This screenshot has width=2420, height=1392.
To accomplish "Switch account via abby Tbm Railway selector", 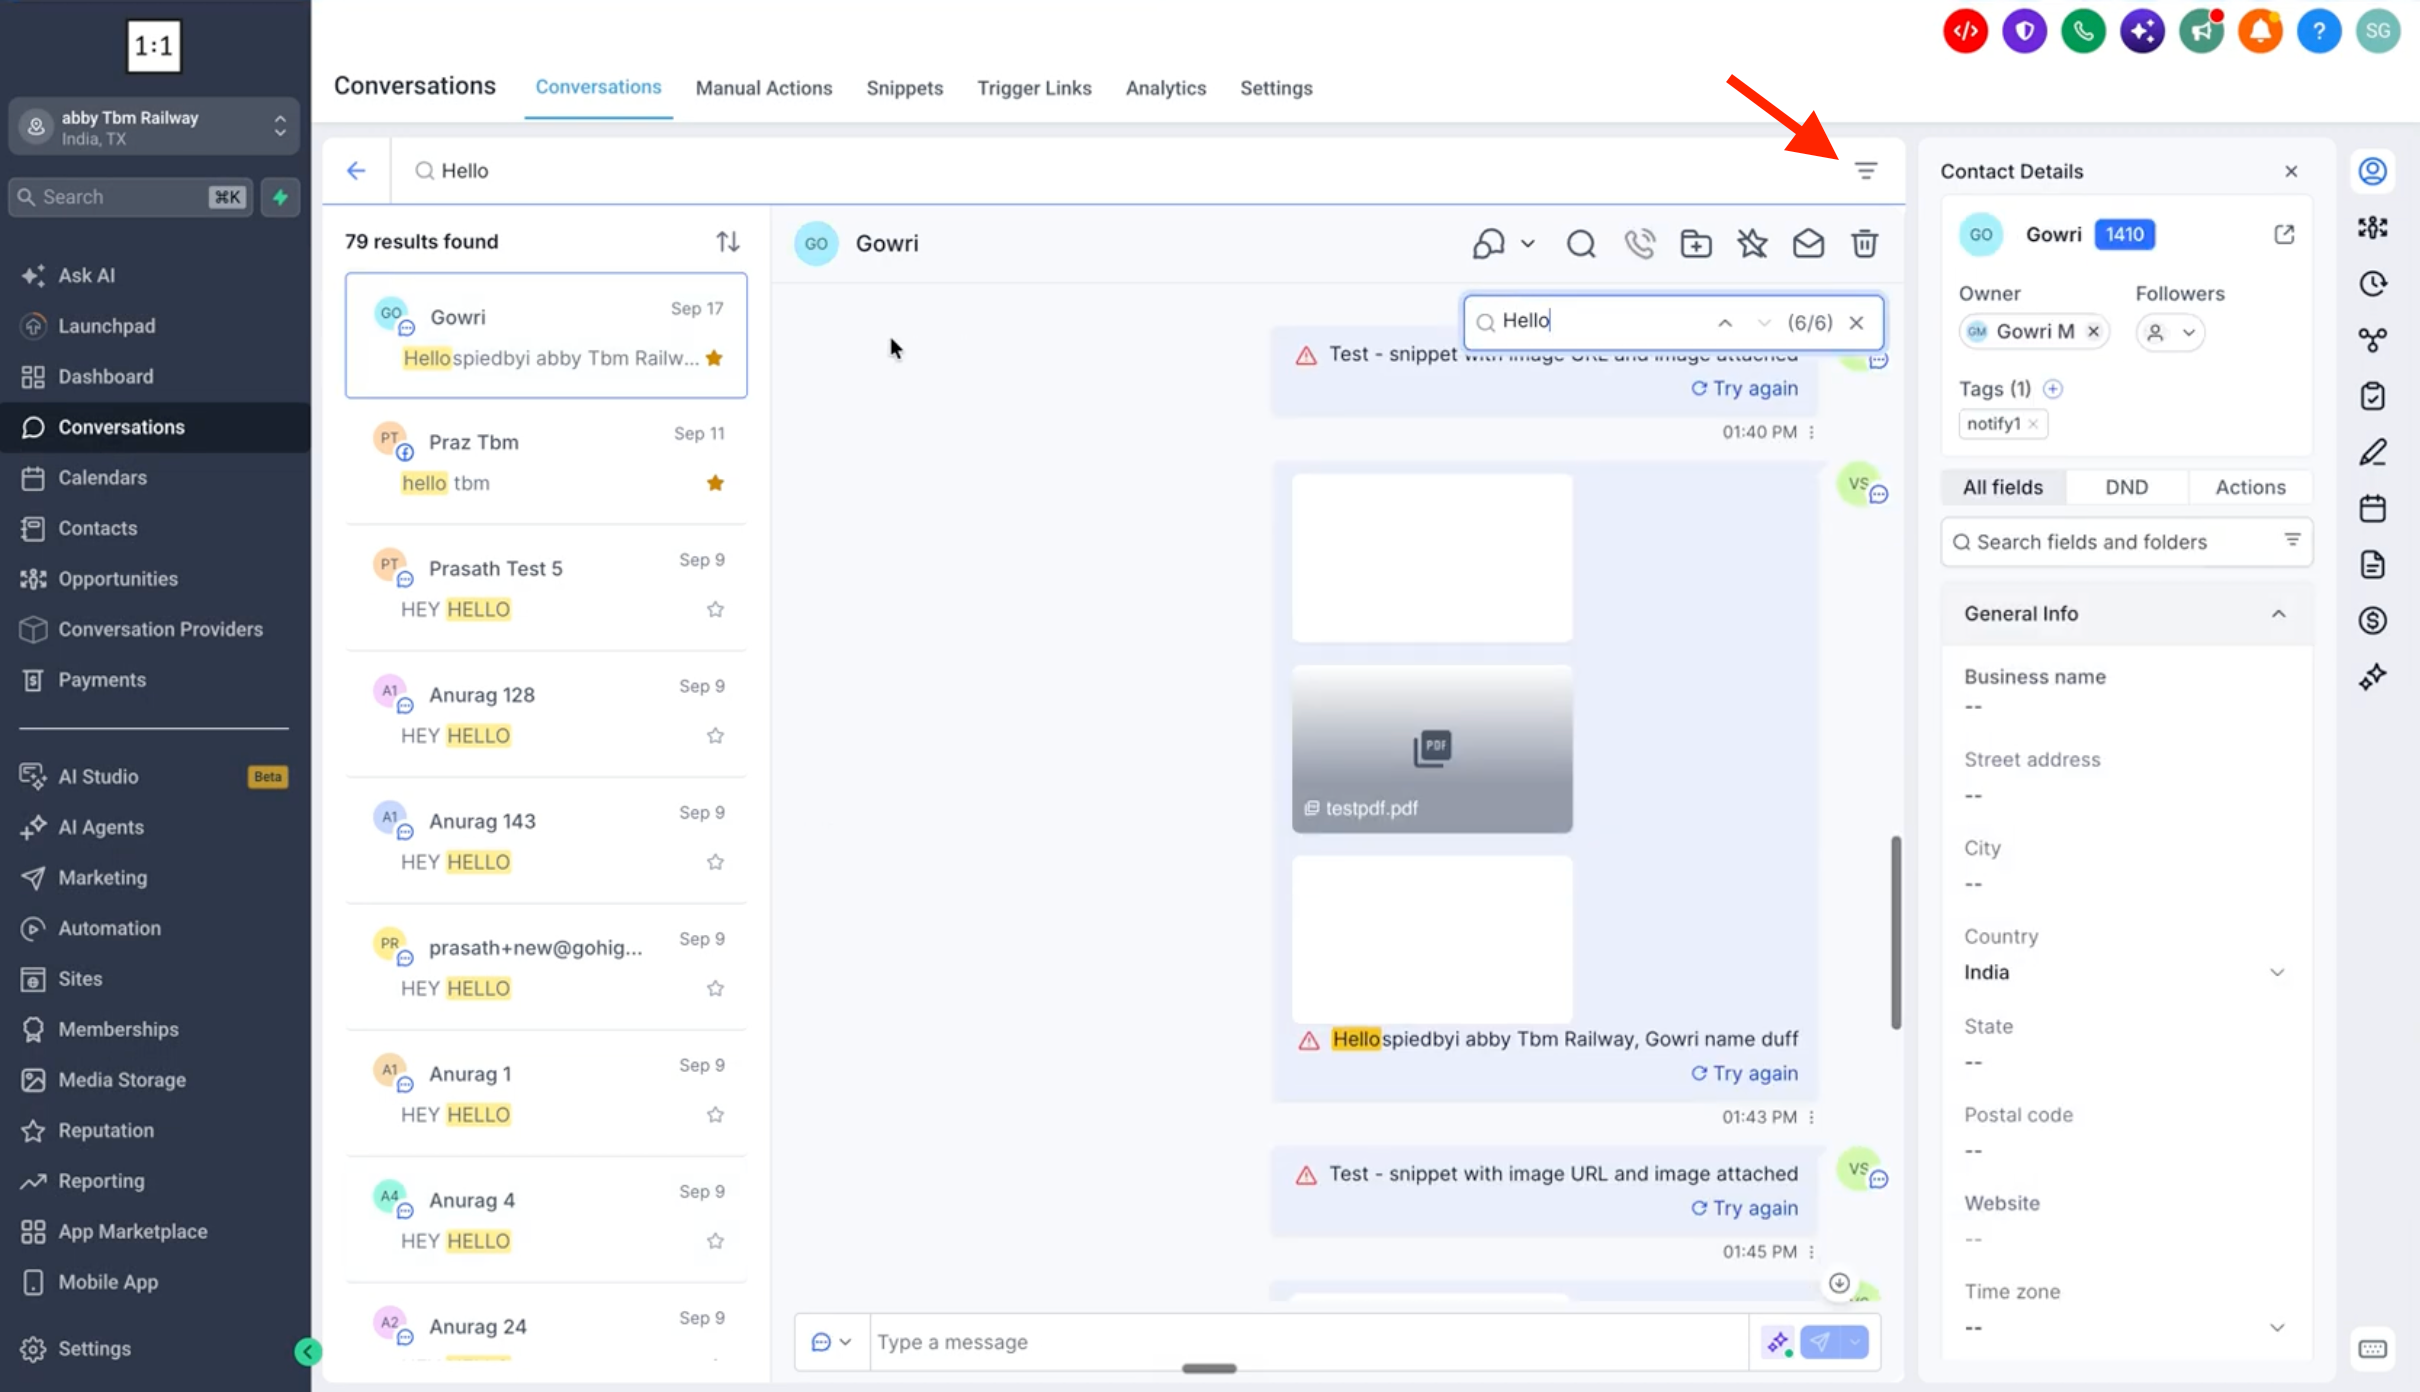I will click(154, 127).
